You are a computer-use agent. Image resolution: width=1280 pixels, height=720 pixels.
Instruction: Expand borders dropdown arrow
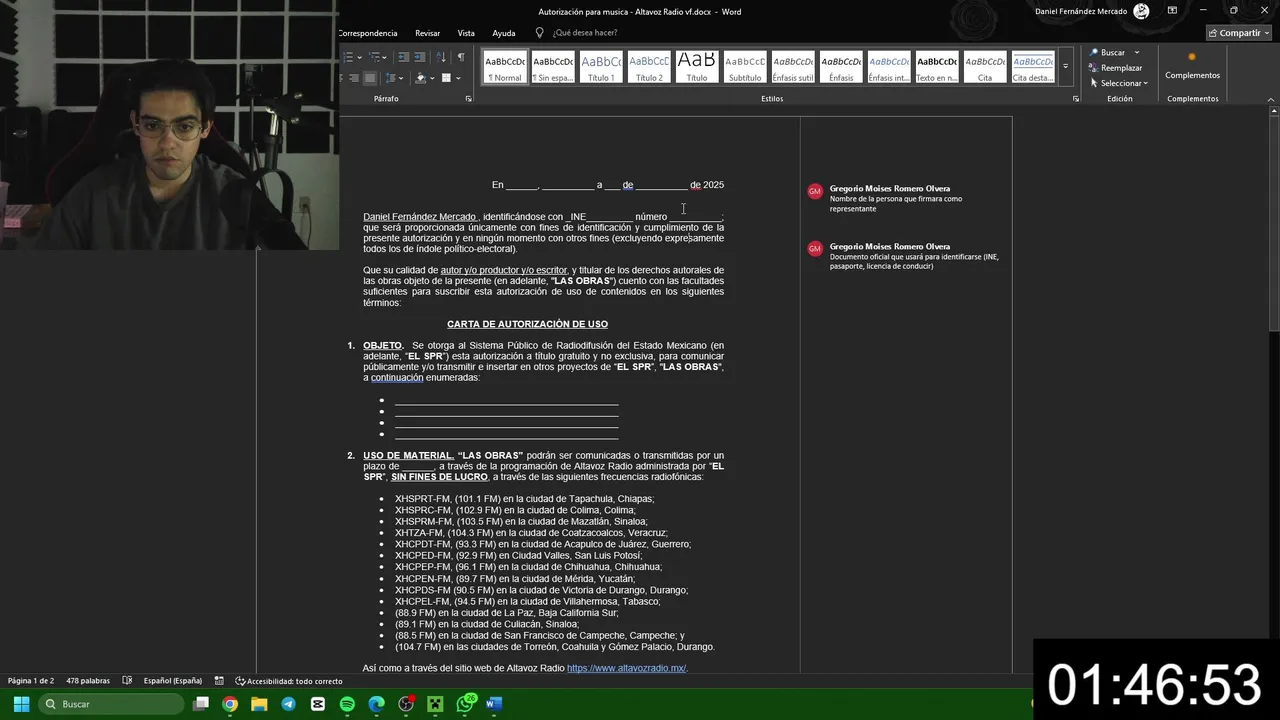[458, 78]
